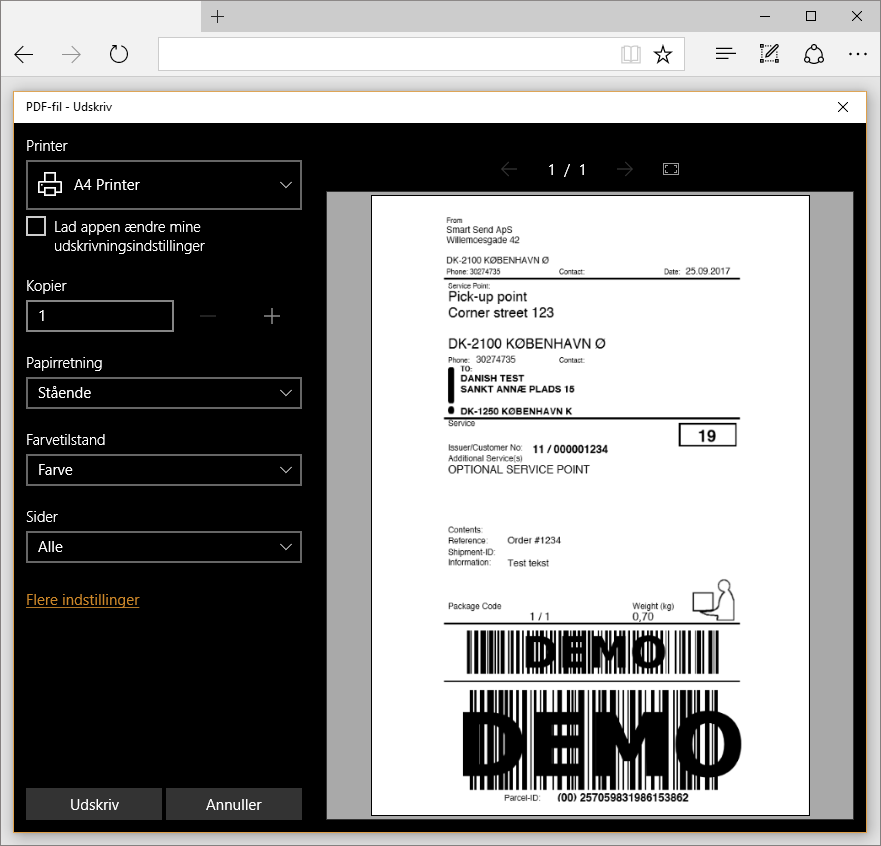
Task: Click into the Kopier number field
Action: (x=100, y=316)
